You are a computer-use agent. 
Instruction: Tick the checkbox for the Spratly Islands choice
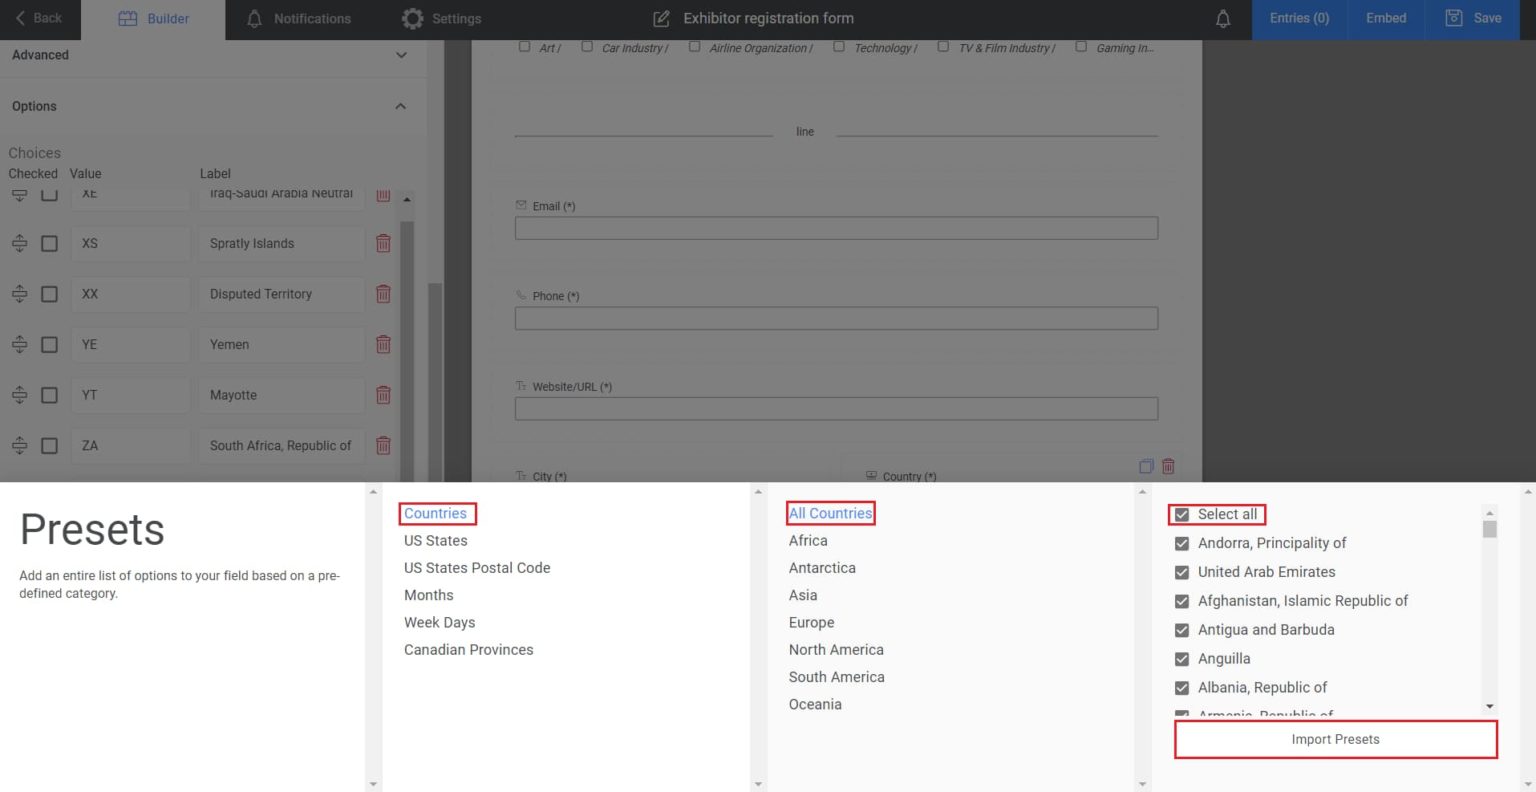tap(49, 243)
